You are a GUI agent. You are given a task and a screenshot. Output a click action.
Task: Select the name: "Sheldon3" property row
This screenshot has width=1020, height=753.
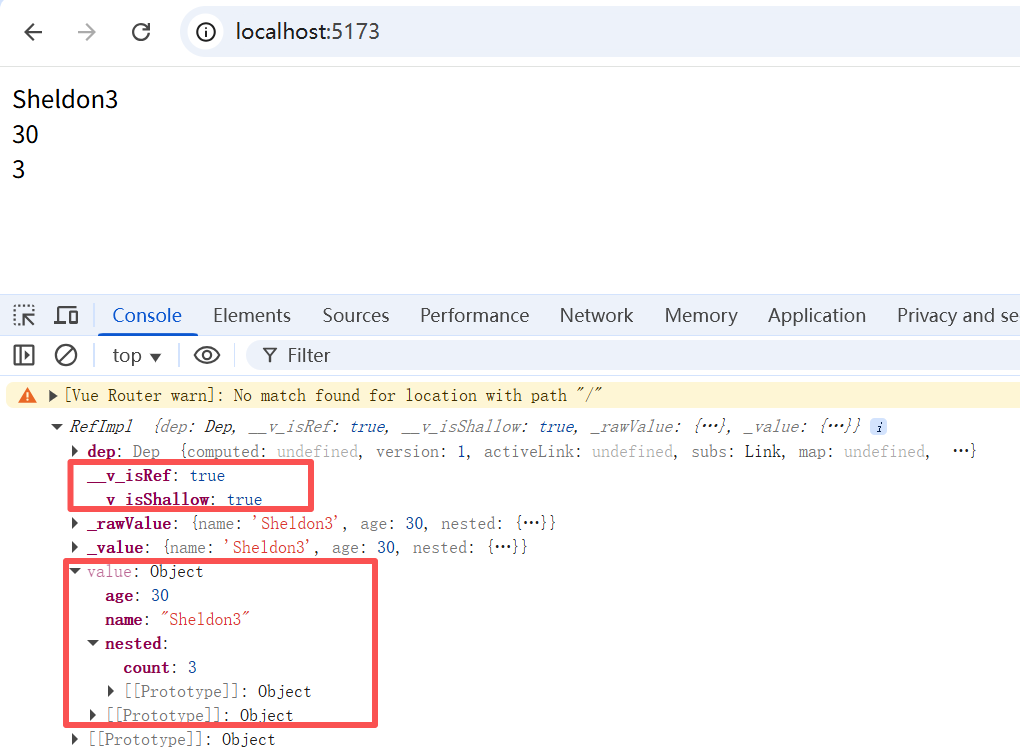tap(178, 620)
